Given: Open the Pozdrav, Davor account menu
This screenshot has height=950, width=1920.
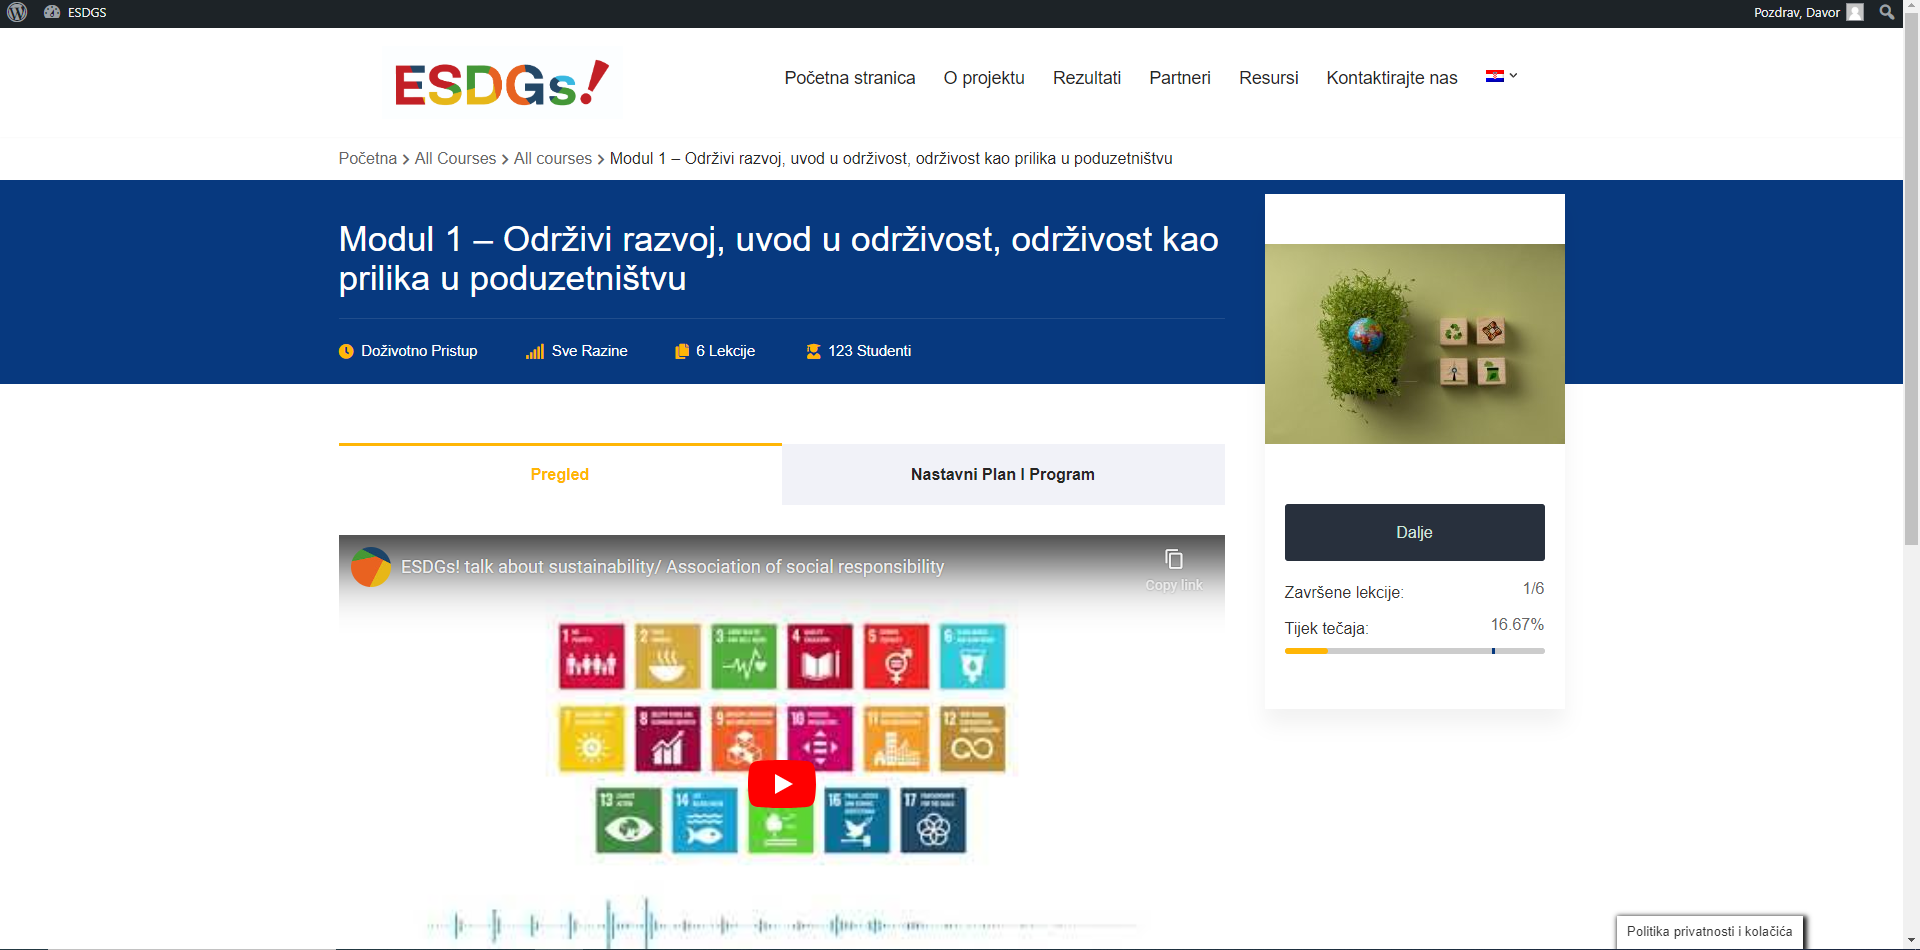Looking at the screenshot, I should coord(1796,12).
